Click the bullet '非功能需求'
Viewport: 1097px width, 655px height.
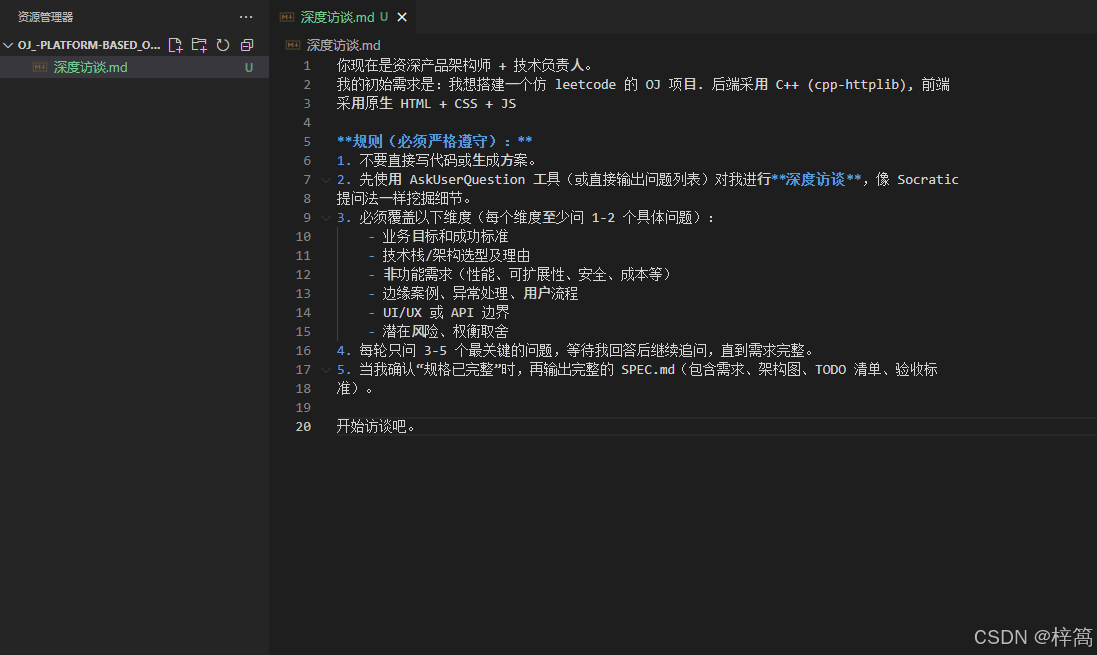coord(418,274)
